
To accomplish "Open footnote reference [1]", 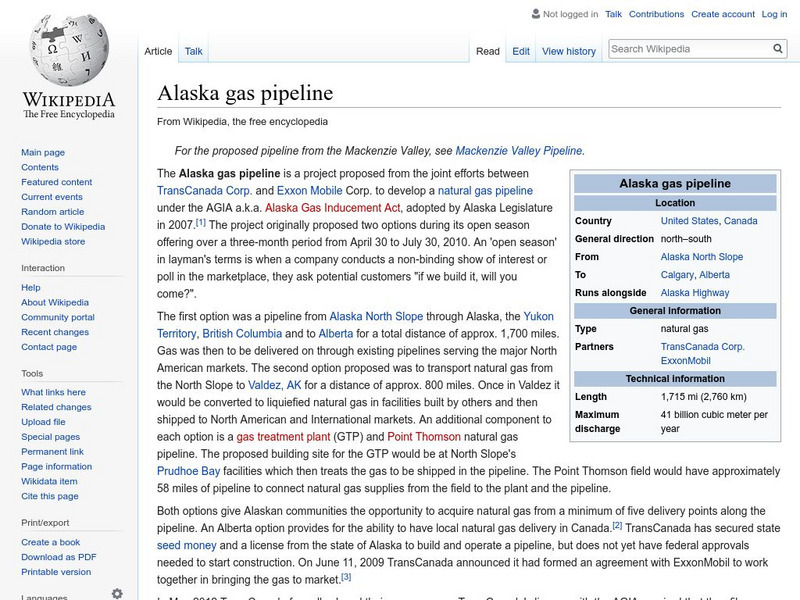I will pos(201,225).
